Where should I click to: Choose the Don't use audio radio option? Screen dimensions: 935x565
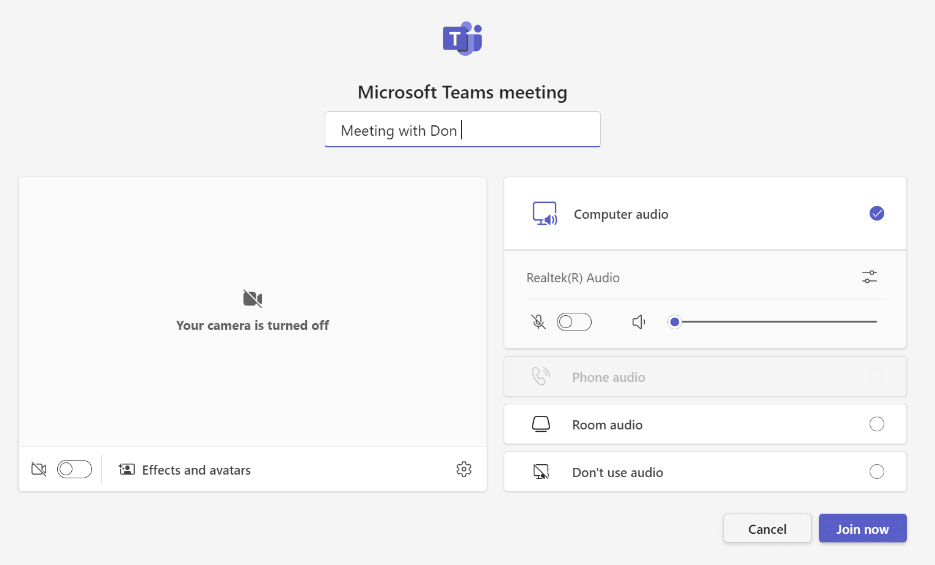pyautogui.click(x=876, y=472)
